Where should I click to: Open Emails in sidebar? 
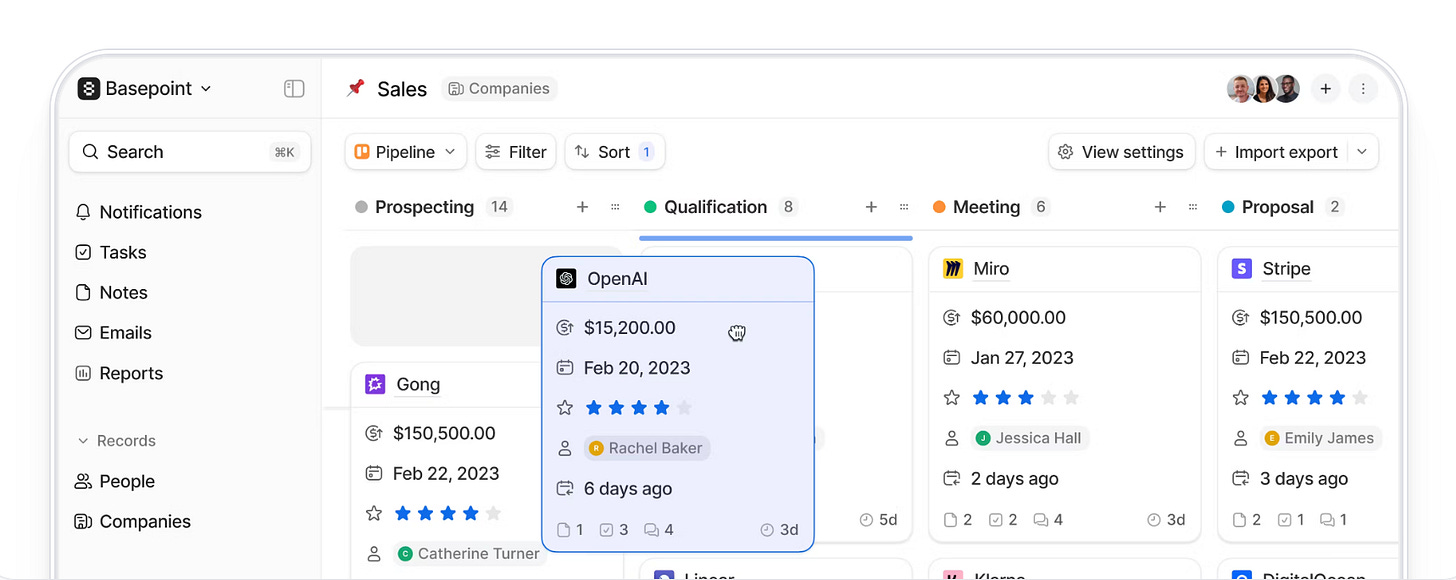(113, 333)
